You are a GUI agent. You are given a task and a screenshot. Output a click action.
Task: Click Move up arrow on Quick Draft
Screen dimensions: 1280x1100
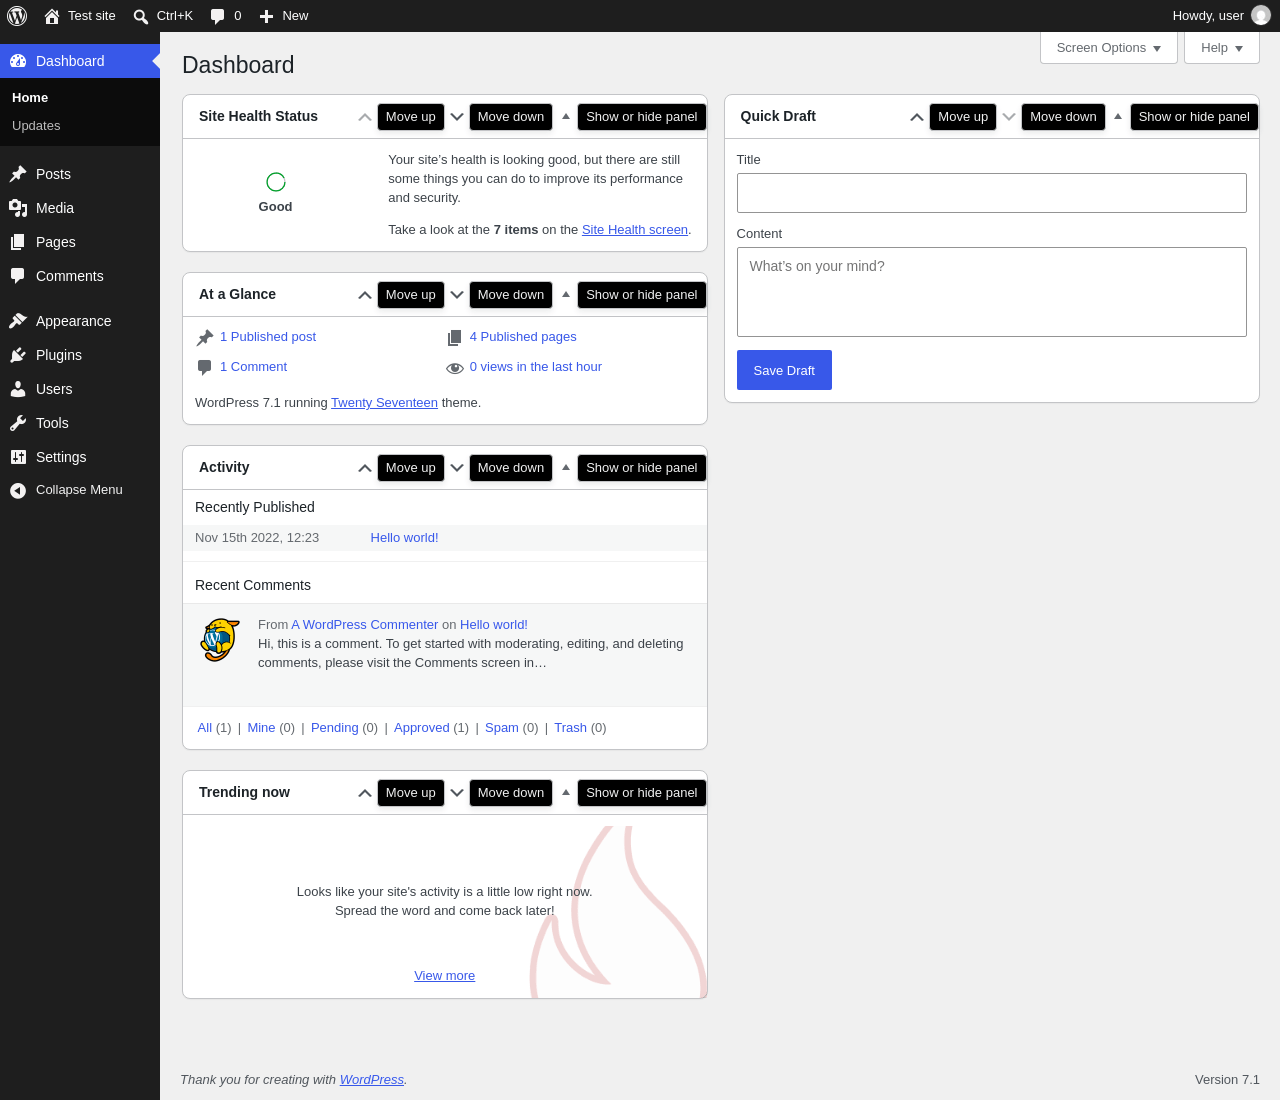(x=917, y=117)
